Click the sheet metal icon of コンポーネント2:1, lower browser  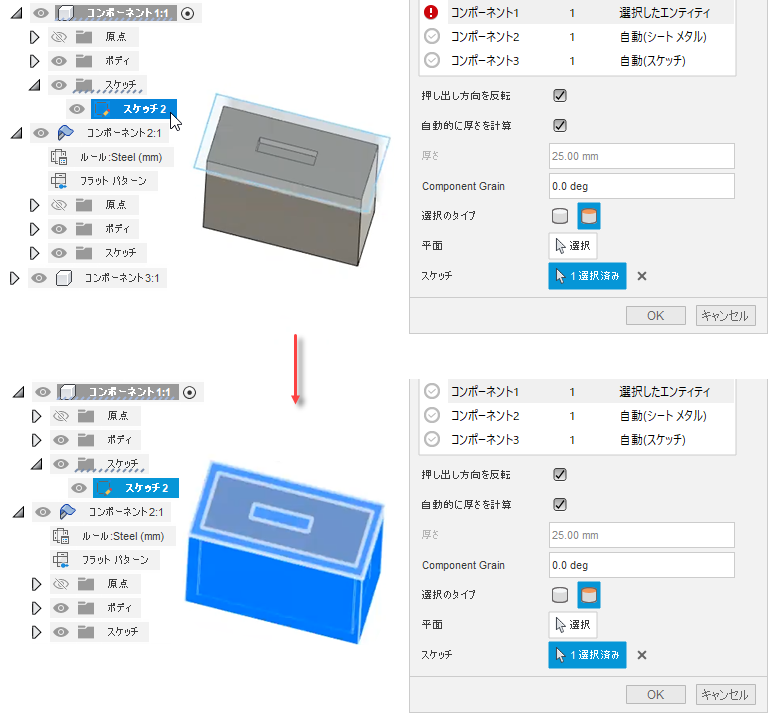pos(67,512)
